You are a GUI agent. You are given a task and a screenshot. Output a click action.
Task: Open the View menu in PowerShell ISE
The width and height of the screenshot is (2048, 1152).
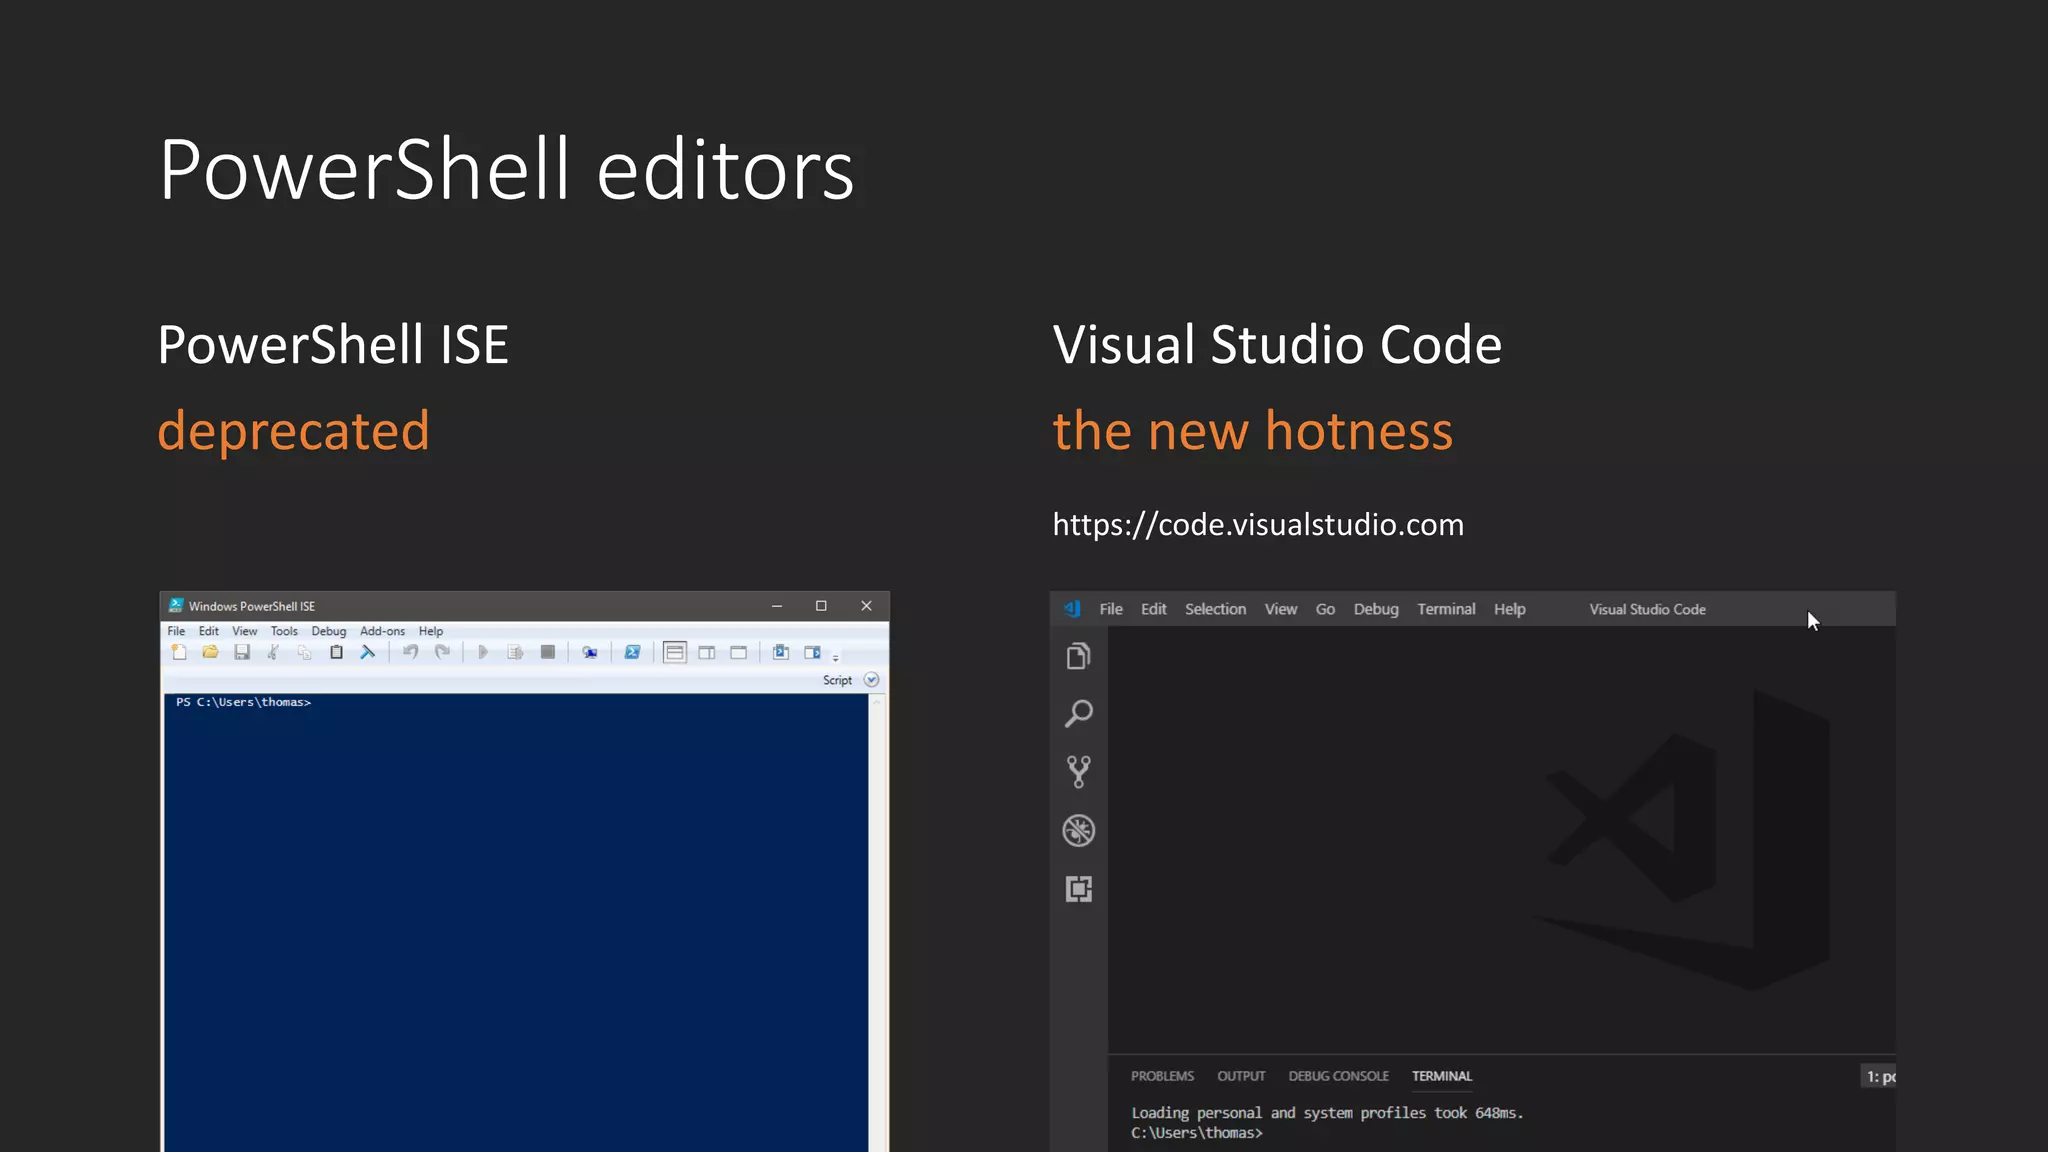[244, 631]
